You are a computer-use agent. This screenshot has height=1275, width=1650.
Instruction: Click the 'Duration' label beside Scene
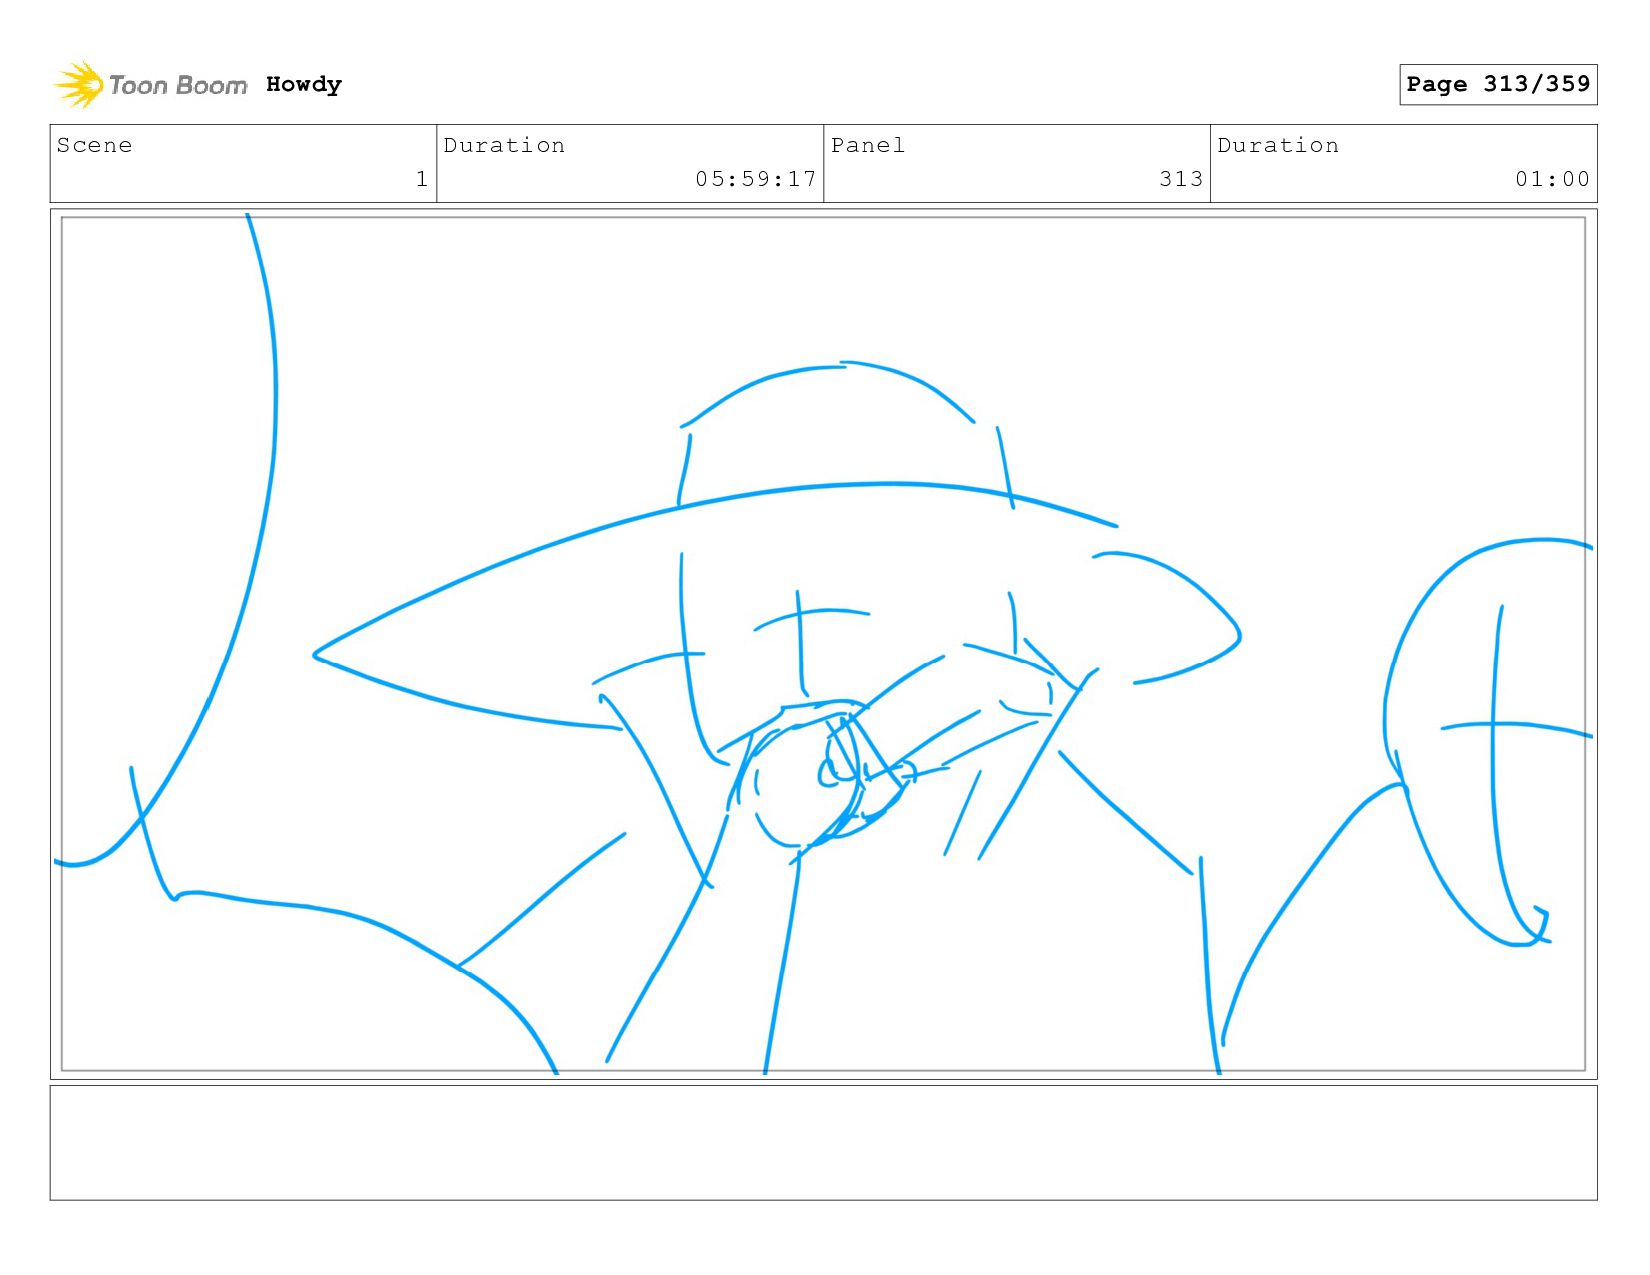coord(504,145)
